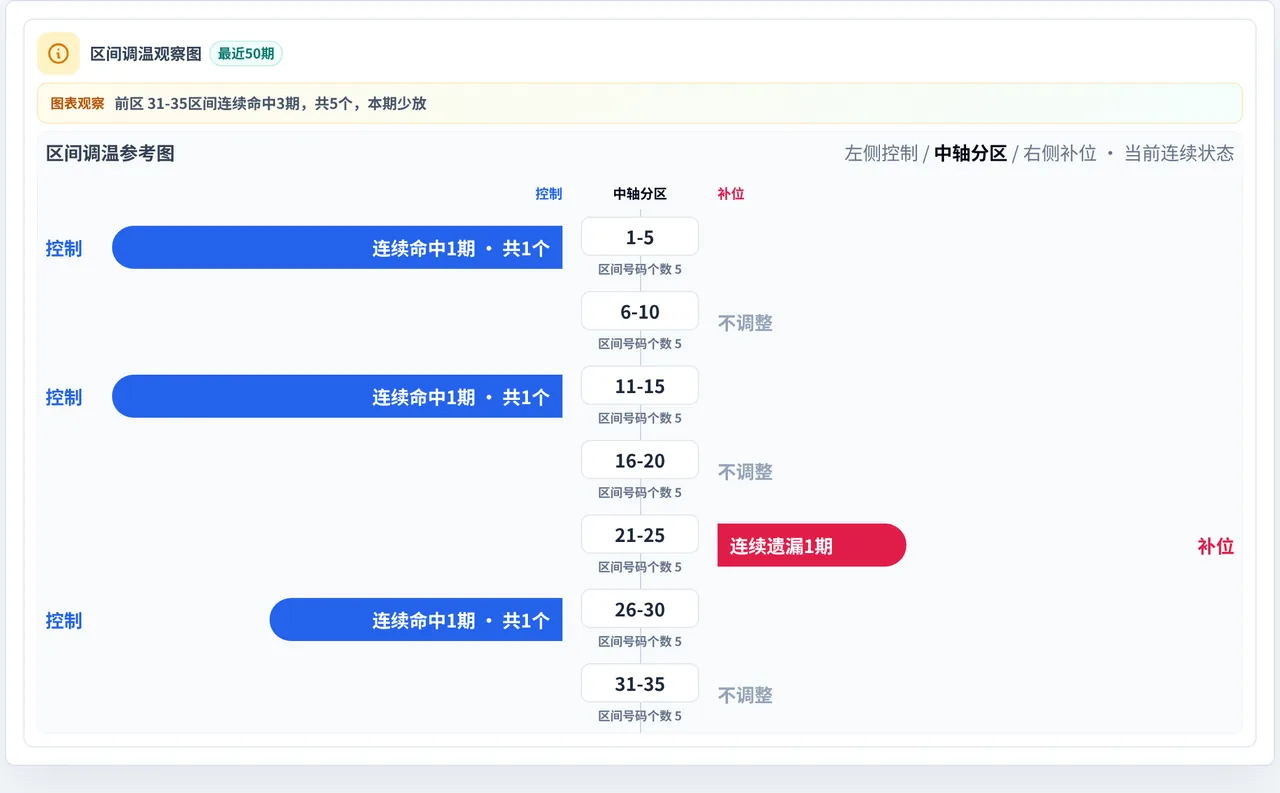
Task: Click the blue bar beside zone 26-30
Action: point(416,620)
